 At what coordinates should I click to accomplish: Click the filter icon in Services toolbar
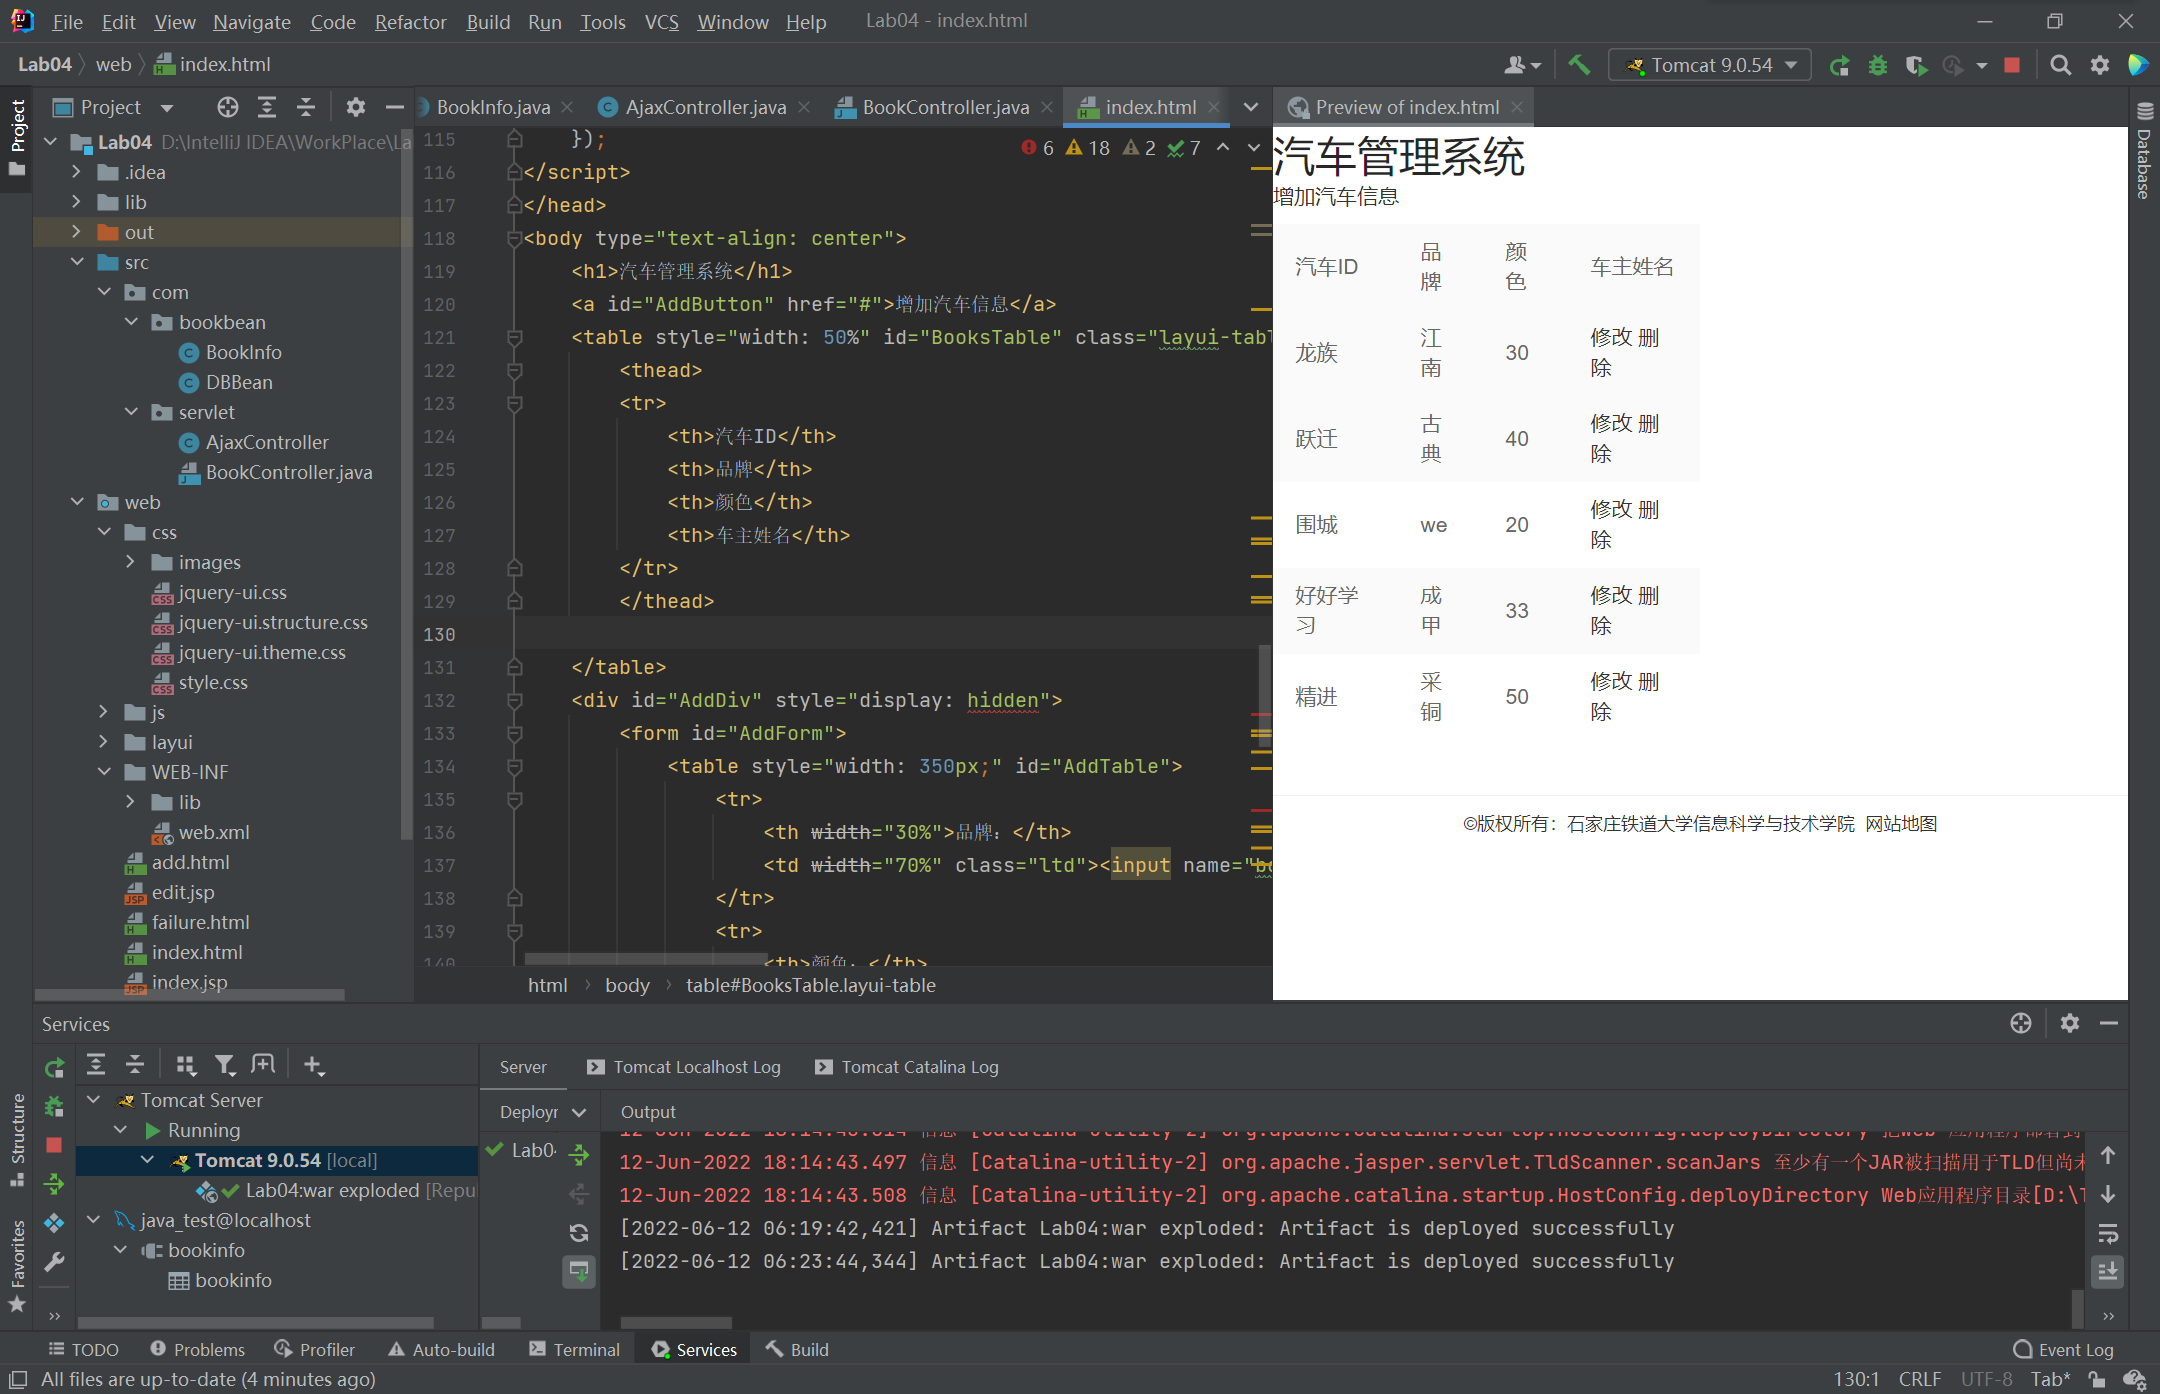tap(225, 1065)
